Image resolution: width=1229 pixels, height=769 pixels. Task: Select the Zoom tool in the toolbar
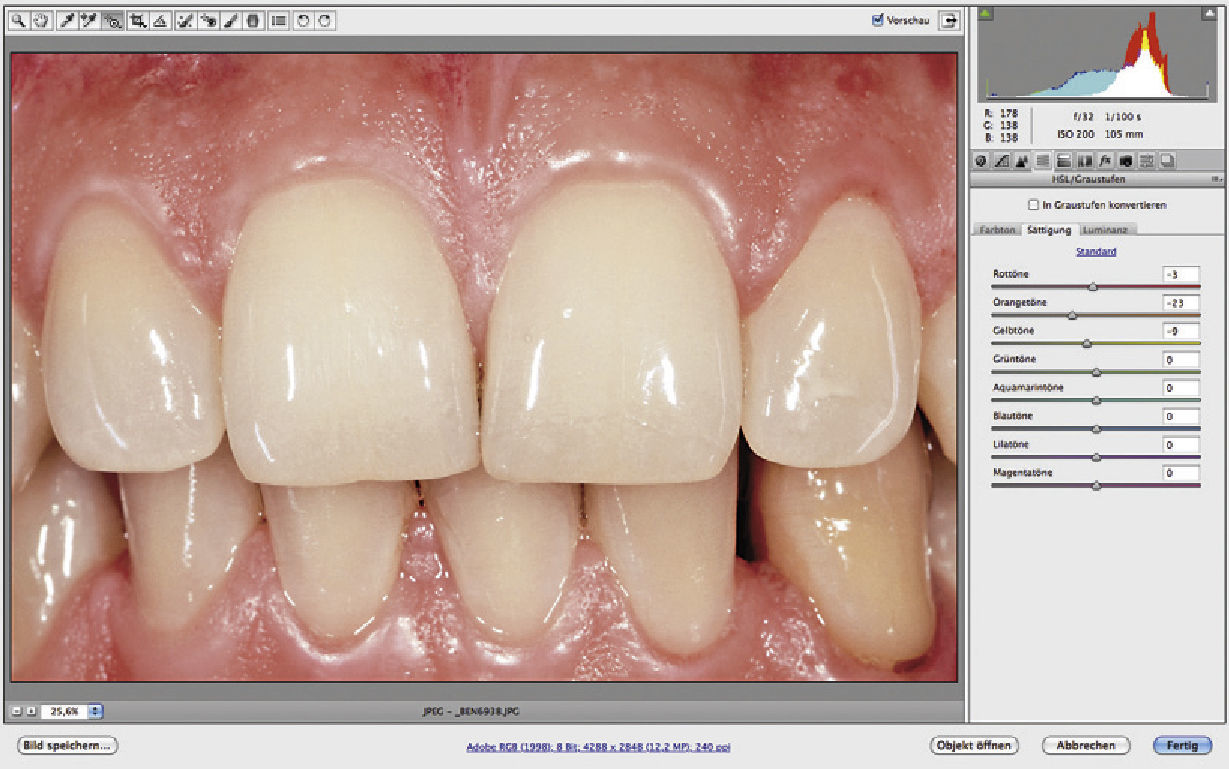click(x=19, y=20)
